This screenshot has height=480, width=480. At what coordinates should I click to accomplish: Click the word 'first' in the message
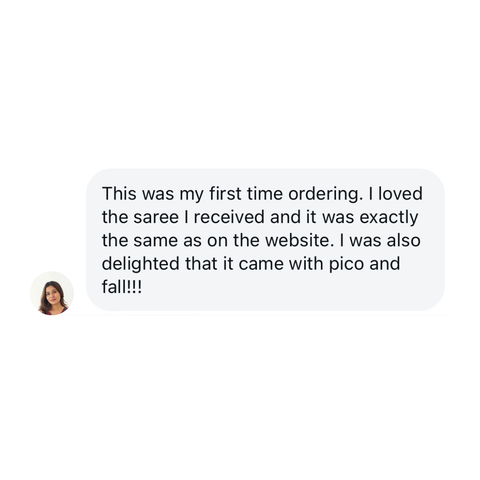point(225,194)
